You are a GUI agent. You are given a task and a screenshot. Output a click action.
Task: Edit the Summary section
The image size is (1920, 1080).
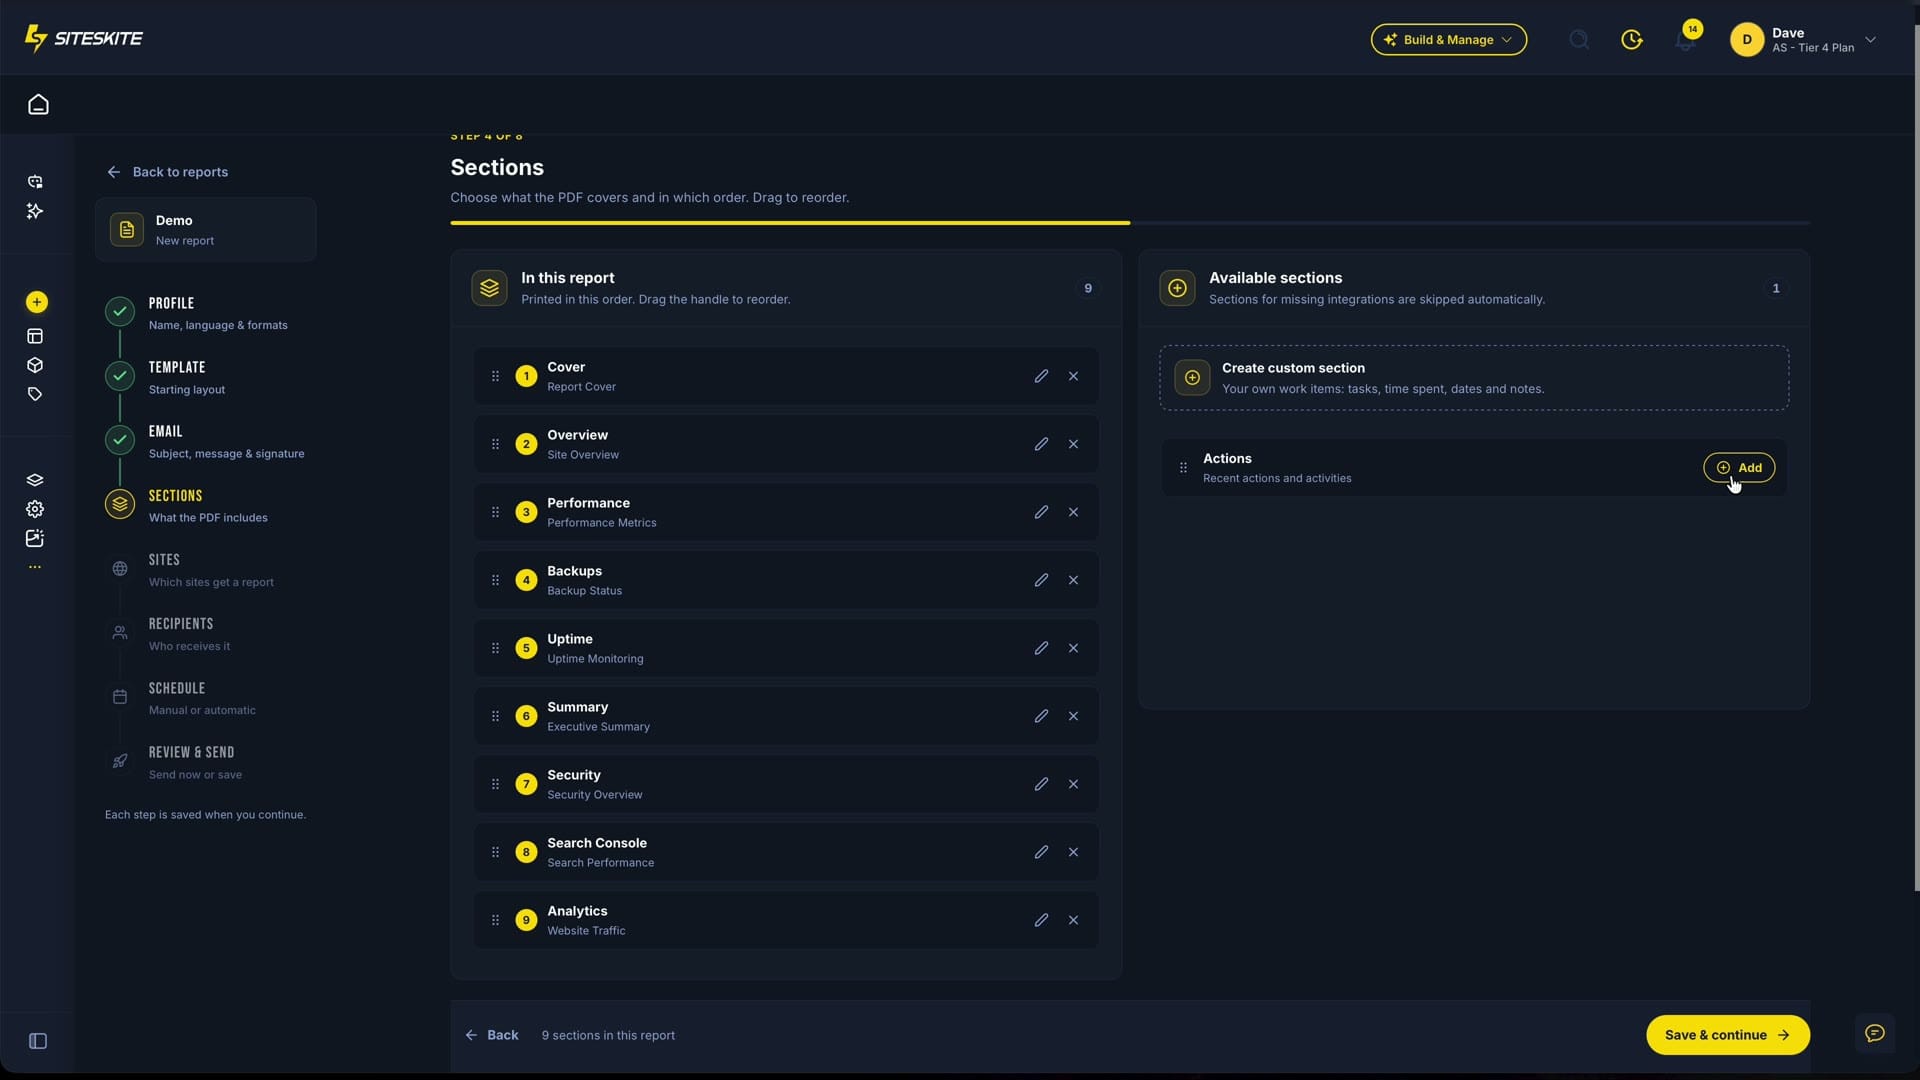pos(1041,716)
